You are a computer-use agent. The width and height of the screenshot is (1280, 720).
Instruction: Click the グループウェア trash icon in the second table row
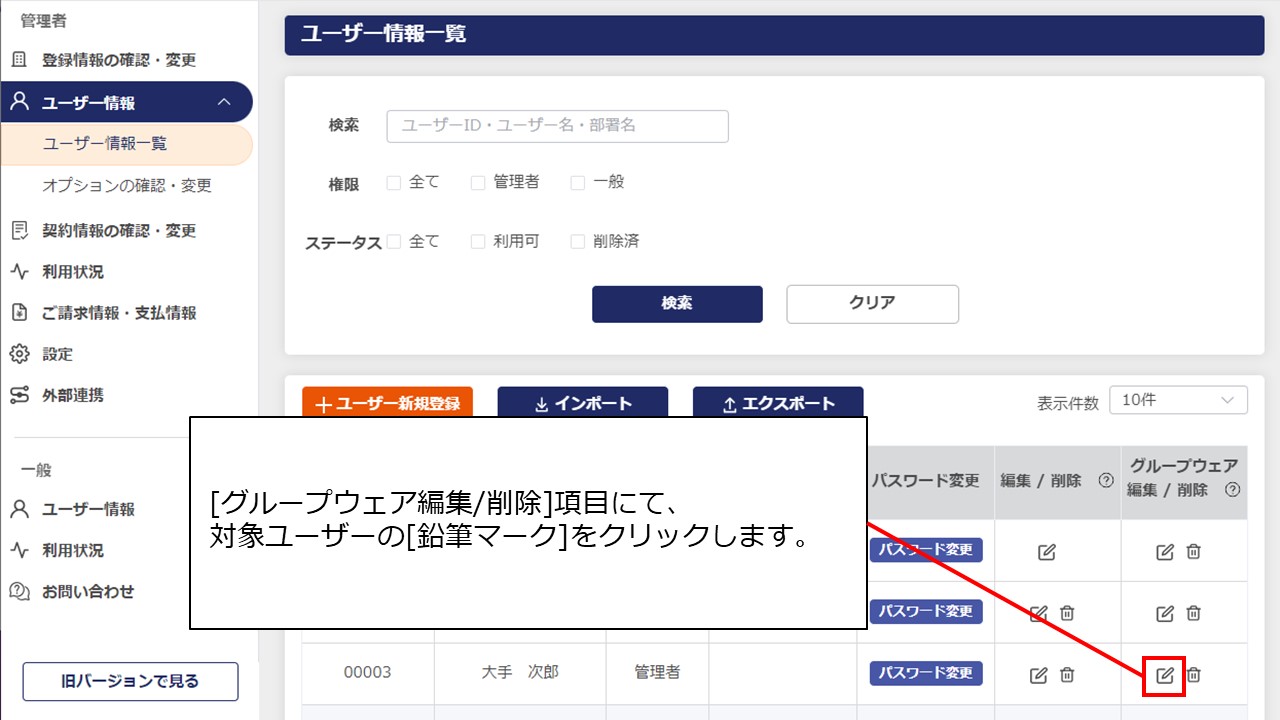[1193, 613]
